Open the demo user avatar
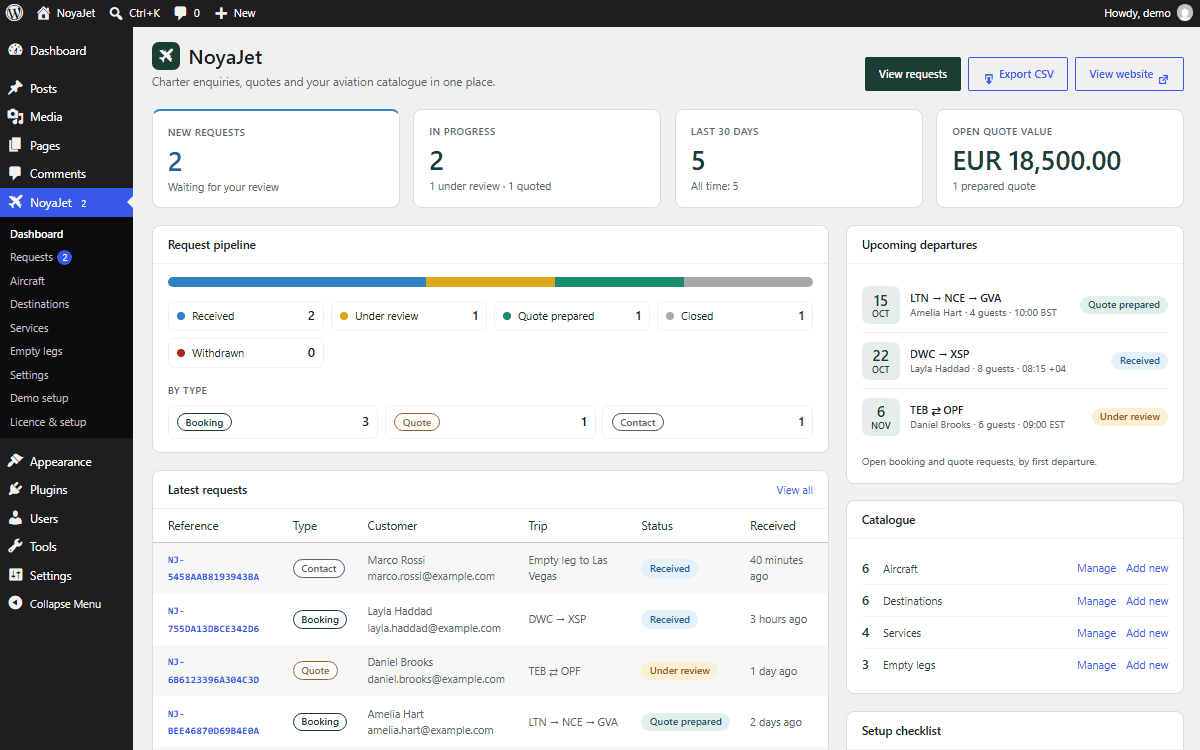The image size is (1200, 750). (1184, 13)
